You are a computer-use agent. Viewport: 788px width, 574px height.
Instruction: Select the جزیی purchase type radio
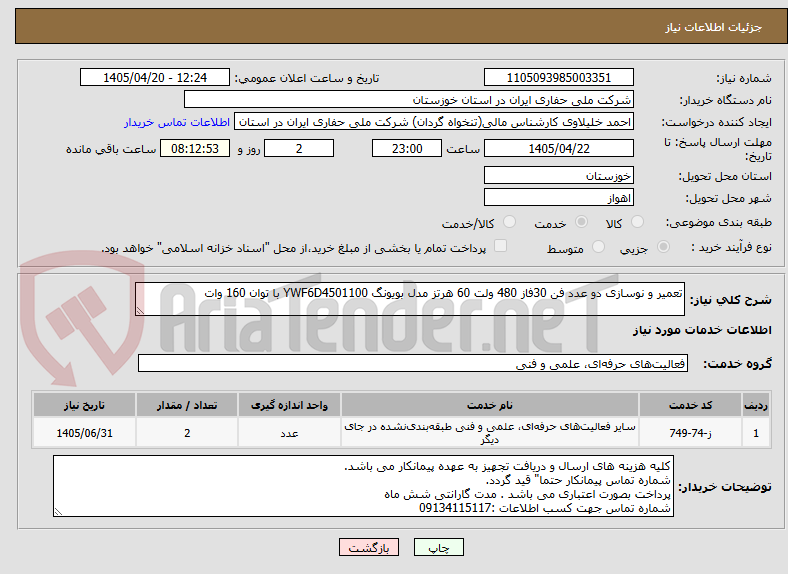coord(663,246)
